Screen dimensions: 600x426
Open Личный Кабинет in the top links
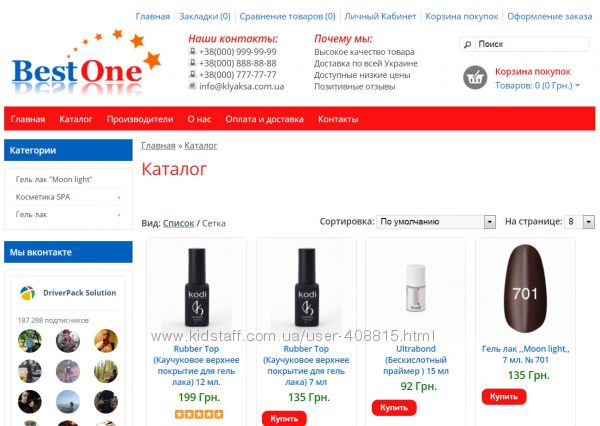pyautogui.click(x=380, y=16)
